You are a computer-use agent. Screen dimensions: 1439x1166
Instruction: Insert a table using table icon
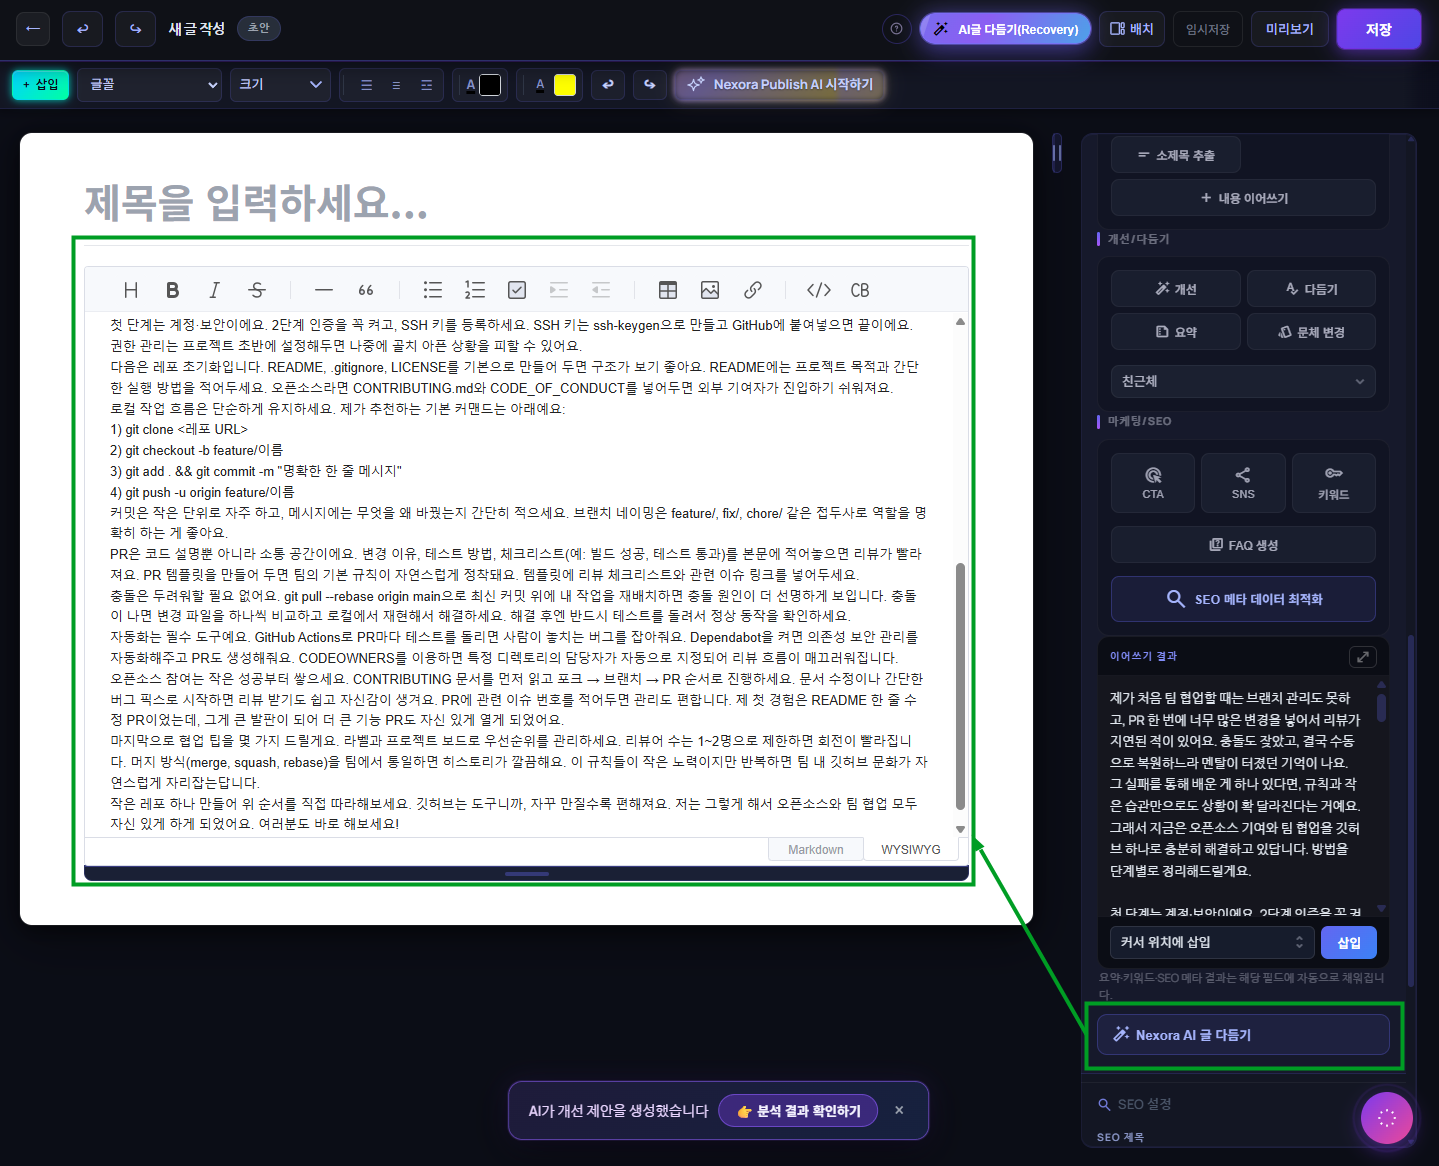tap(668, 290)
